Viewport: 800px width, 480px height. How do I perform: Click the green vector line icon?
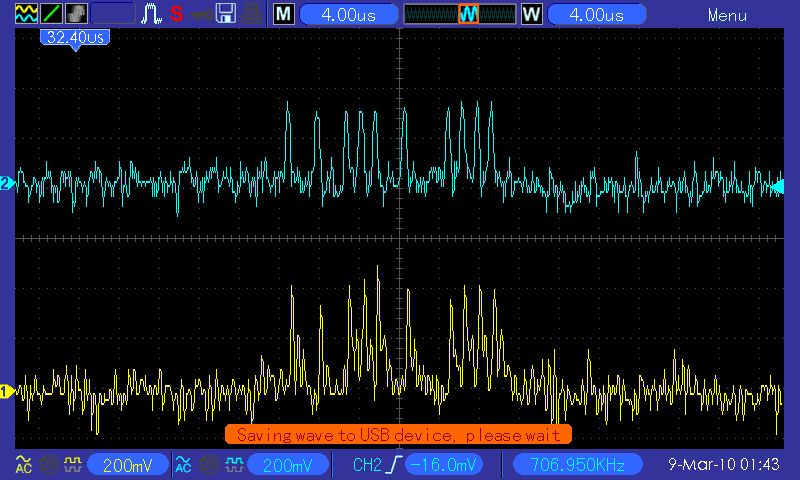(x=51, y=13)
